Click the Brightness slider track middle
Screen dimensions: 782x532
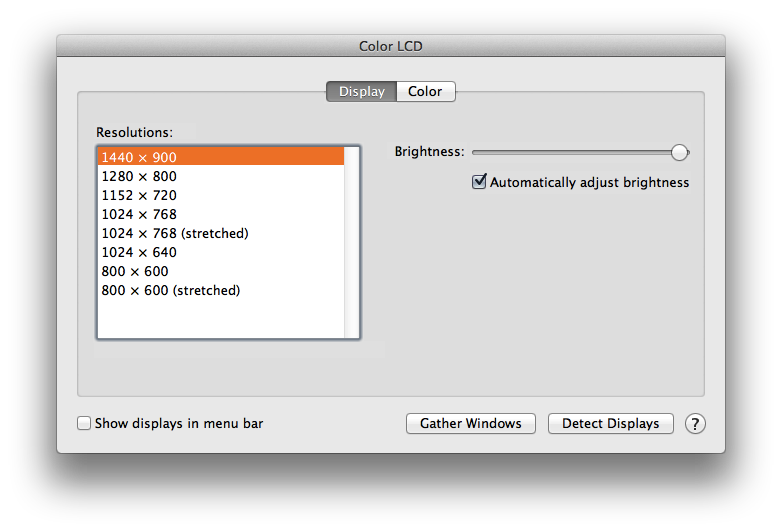pos(581,153)
